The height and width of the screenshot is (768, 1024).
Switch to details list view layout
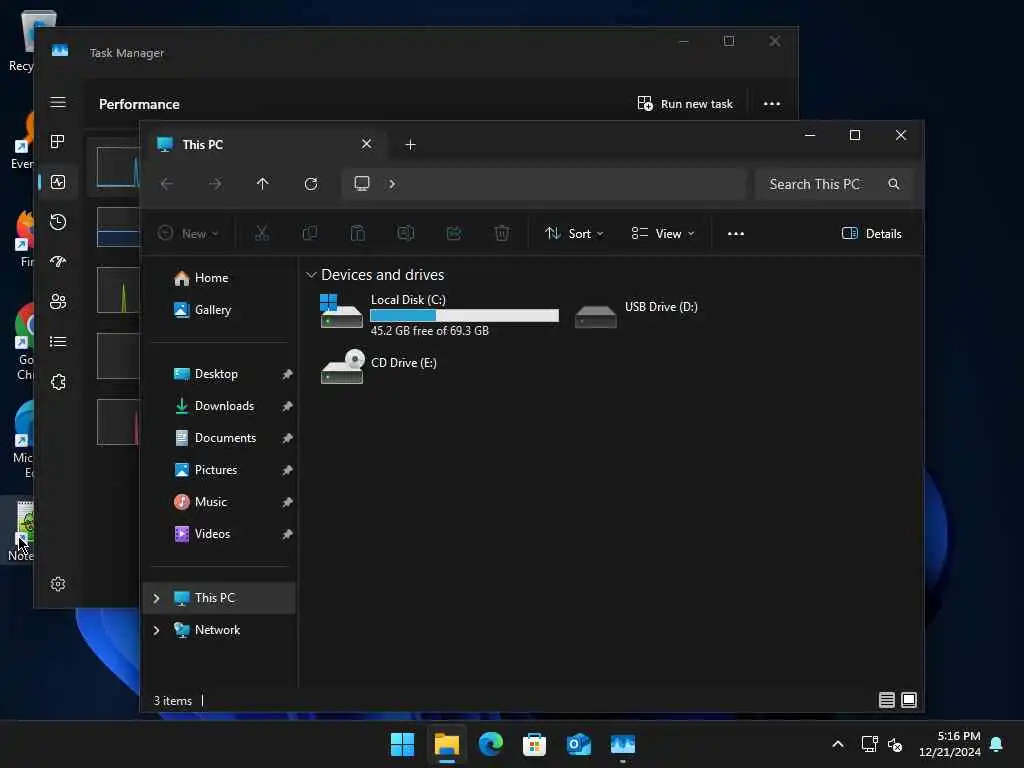pyautogui.click(x=886, y=700)
